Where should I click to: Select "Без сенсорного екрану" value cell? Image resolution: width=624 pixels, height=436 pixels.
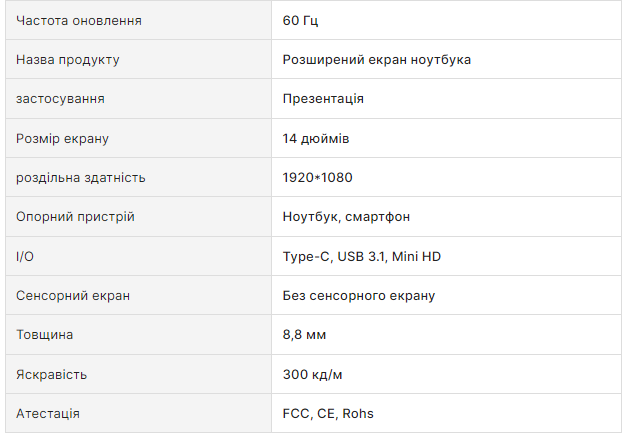pyautogui.click(x=358, y=296)
